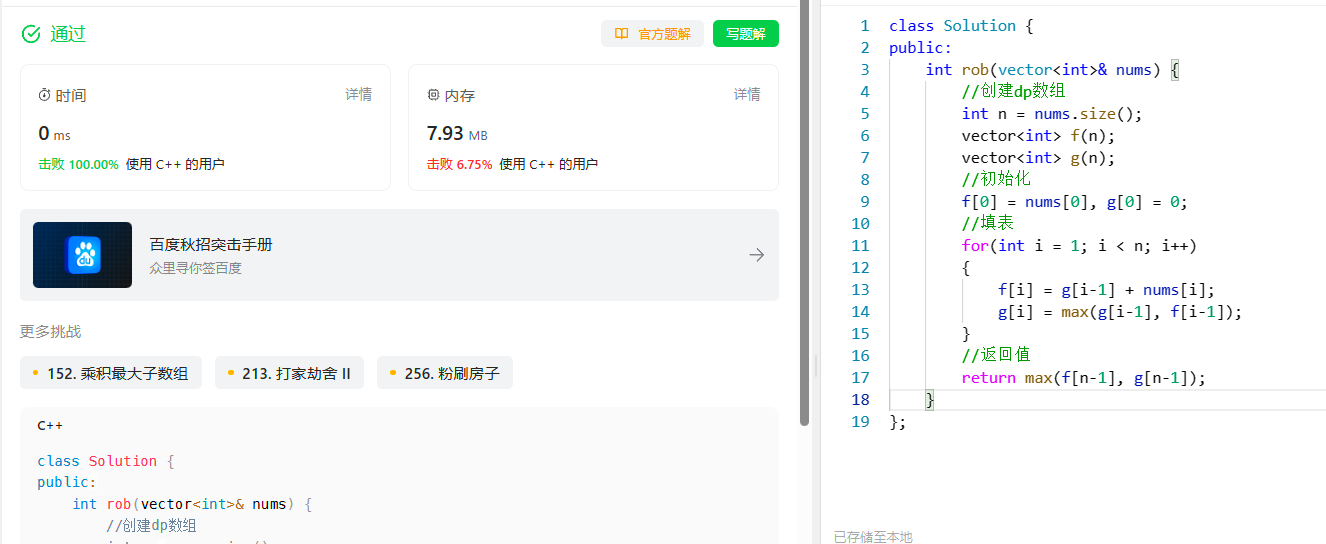Click the book icon in 官方题解 button
The height and width of the screenshot is (544, 1326).
[622, 34]
